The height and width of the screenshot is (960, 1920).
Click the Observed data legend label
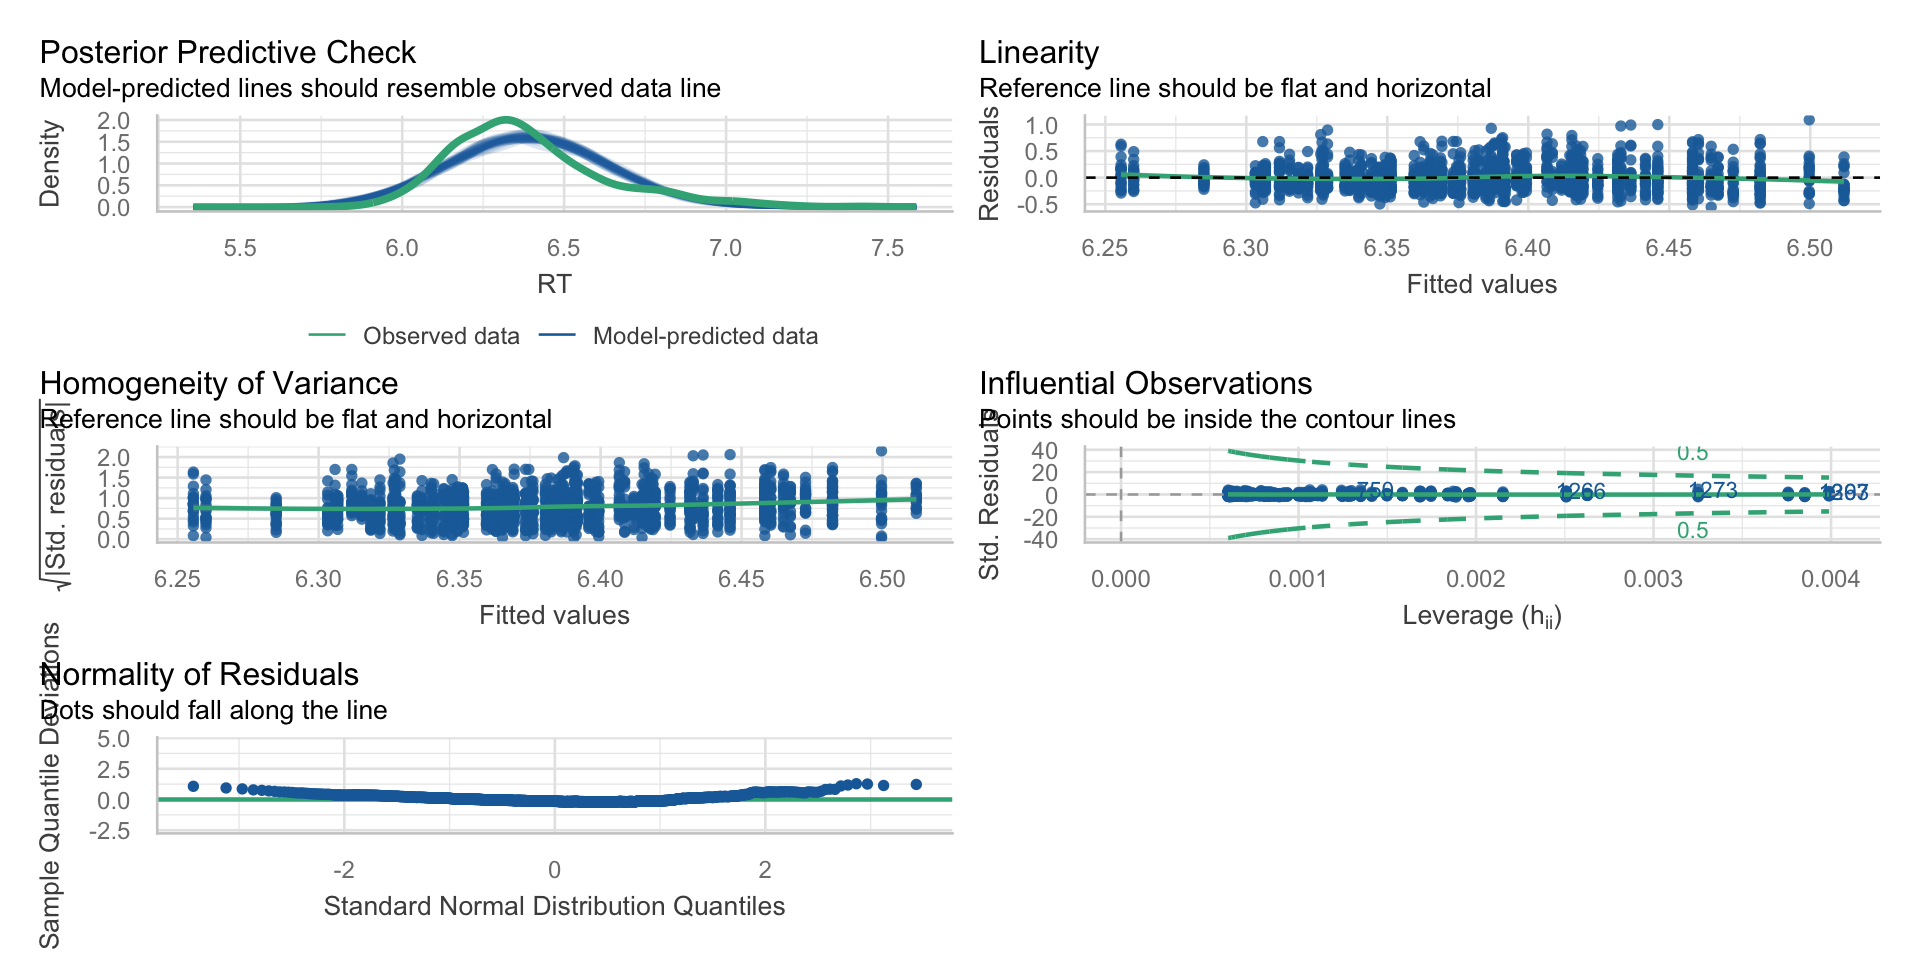441,336
